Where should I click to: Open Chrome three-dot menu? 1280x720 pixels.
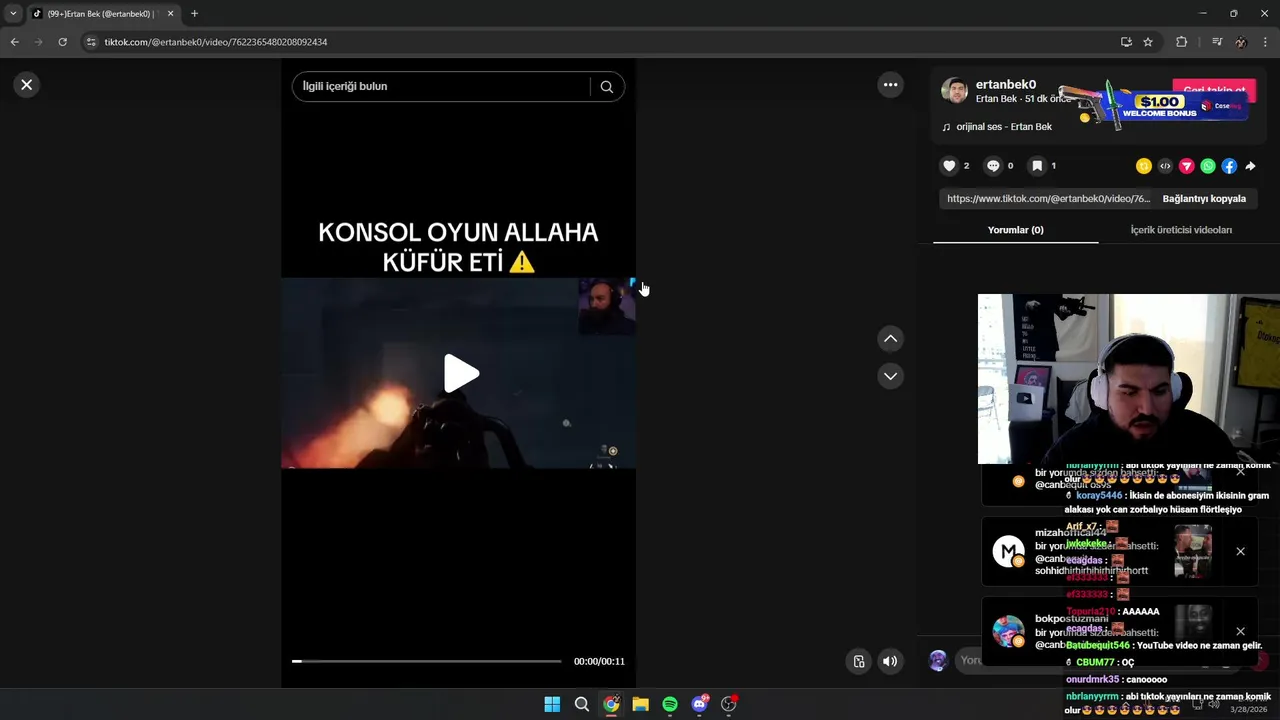(1266, 42)
